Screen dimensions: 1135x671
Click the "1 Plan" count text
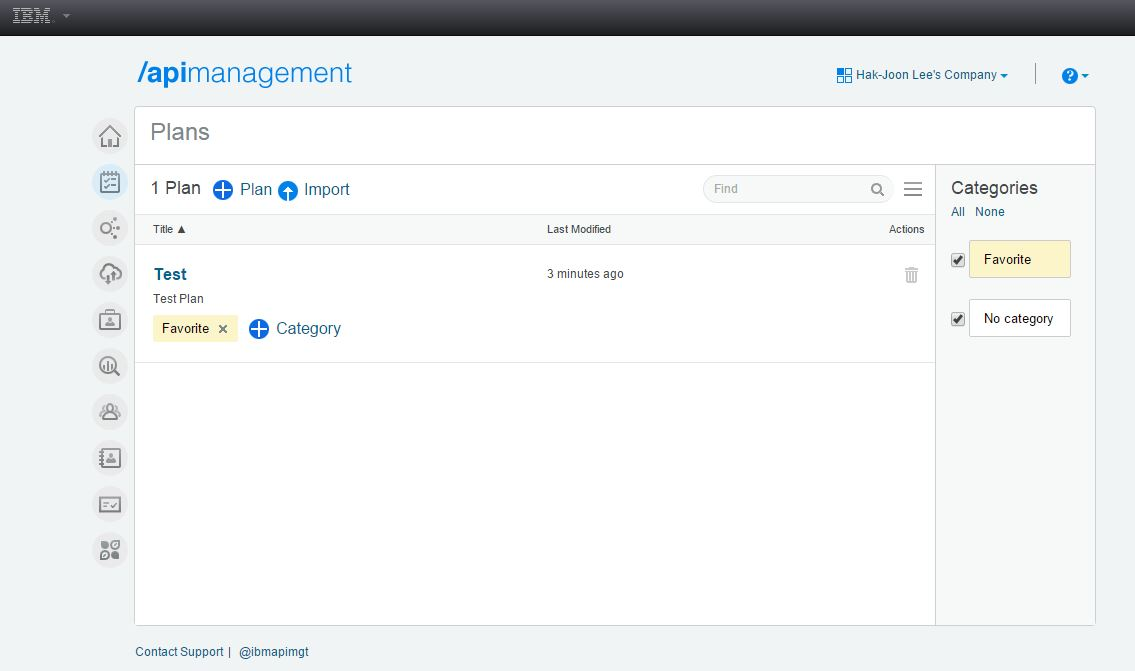click(175, 188)
